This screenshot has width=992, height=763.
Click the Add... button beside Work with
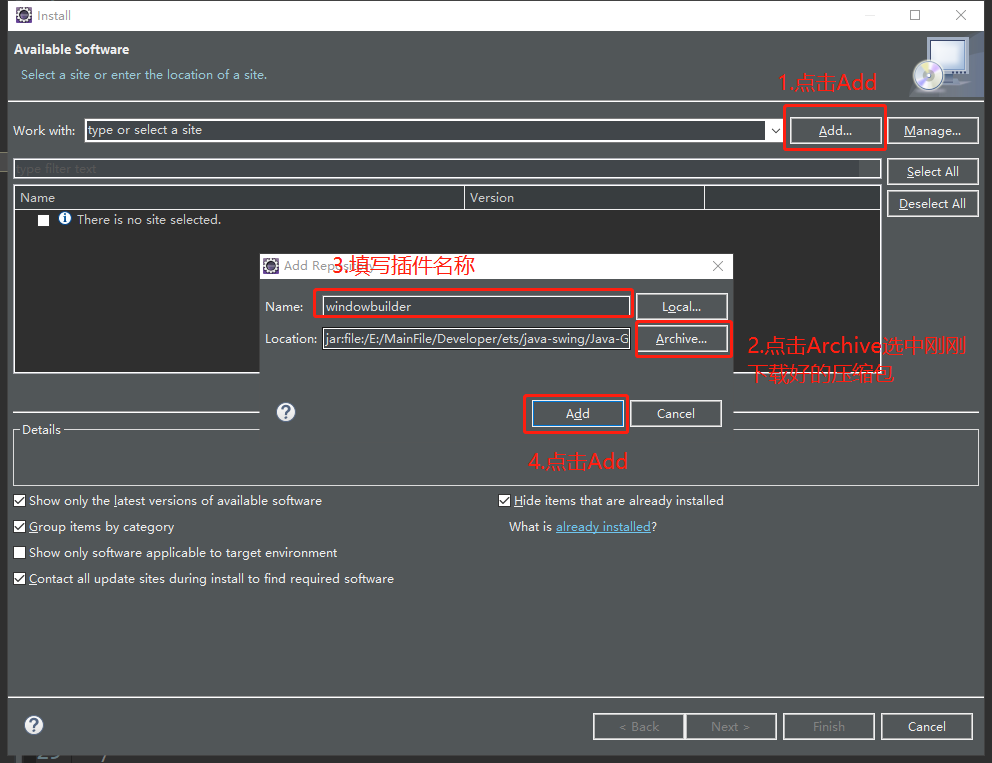click(835, 130)
